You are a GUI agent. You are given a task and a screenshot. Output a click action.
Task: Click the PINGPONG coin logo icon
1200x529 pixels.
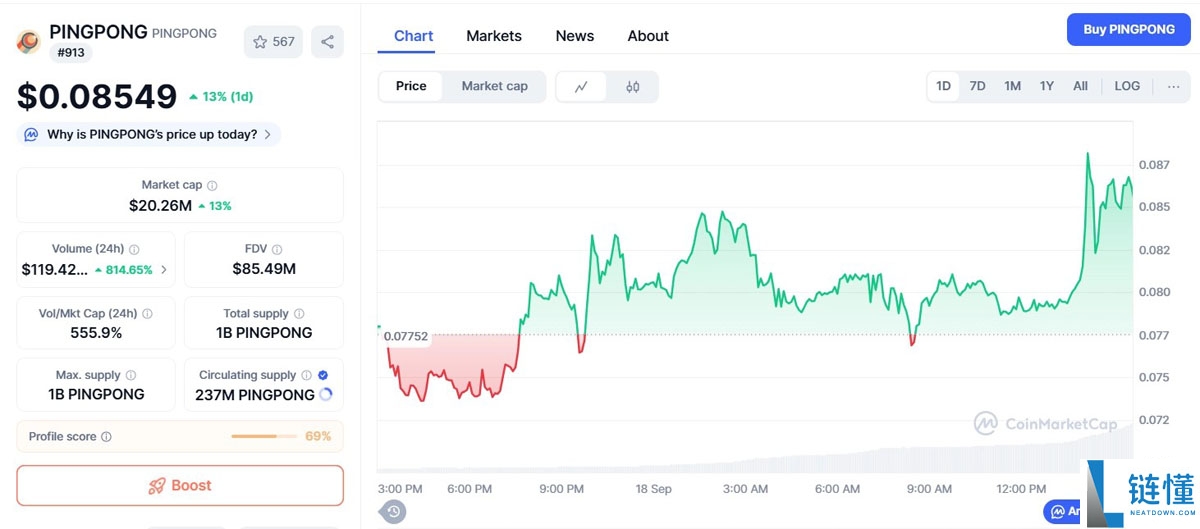28,42
